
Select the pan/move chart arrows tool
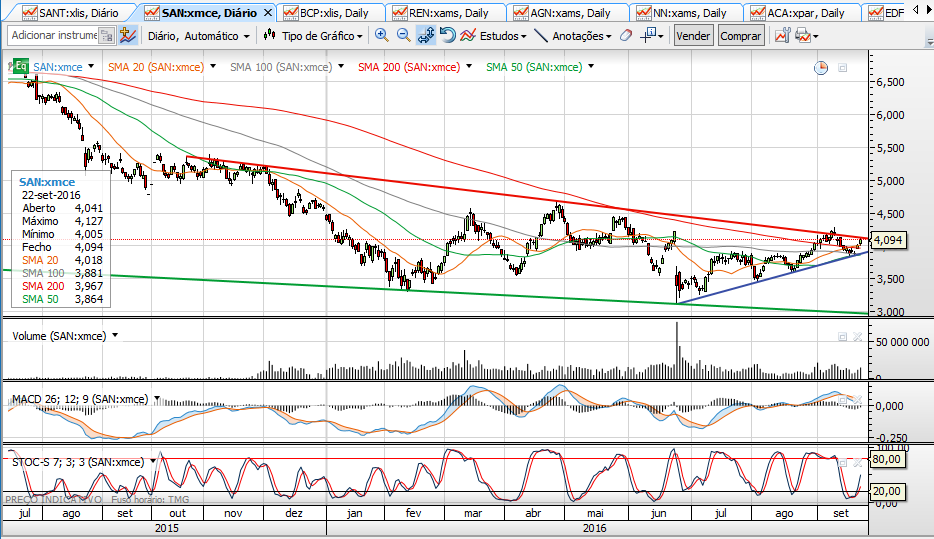[x=425, y=35]
